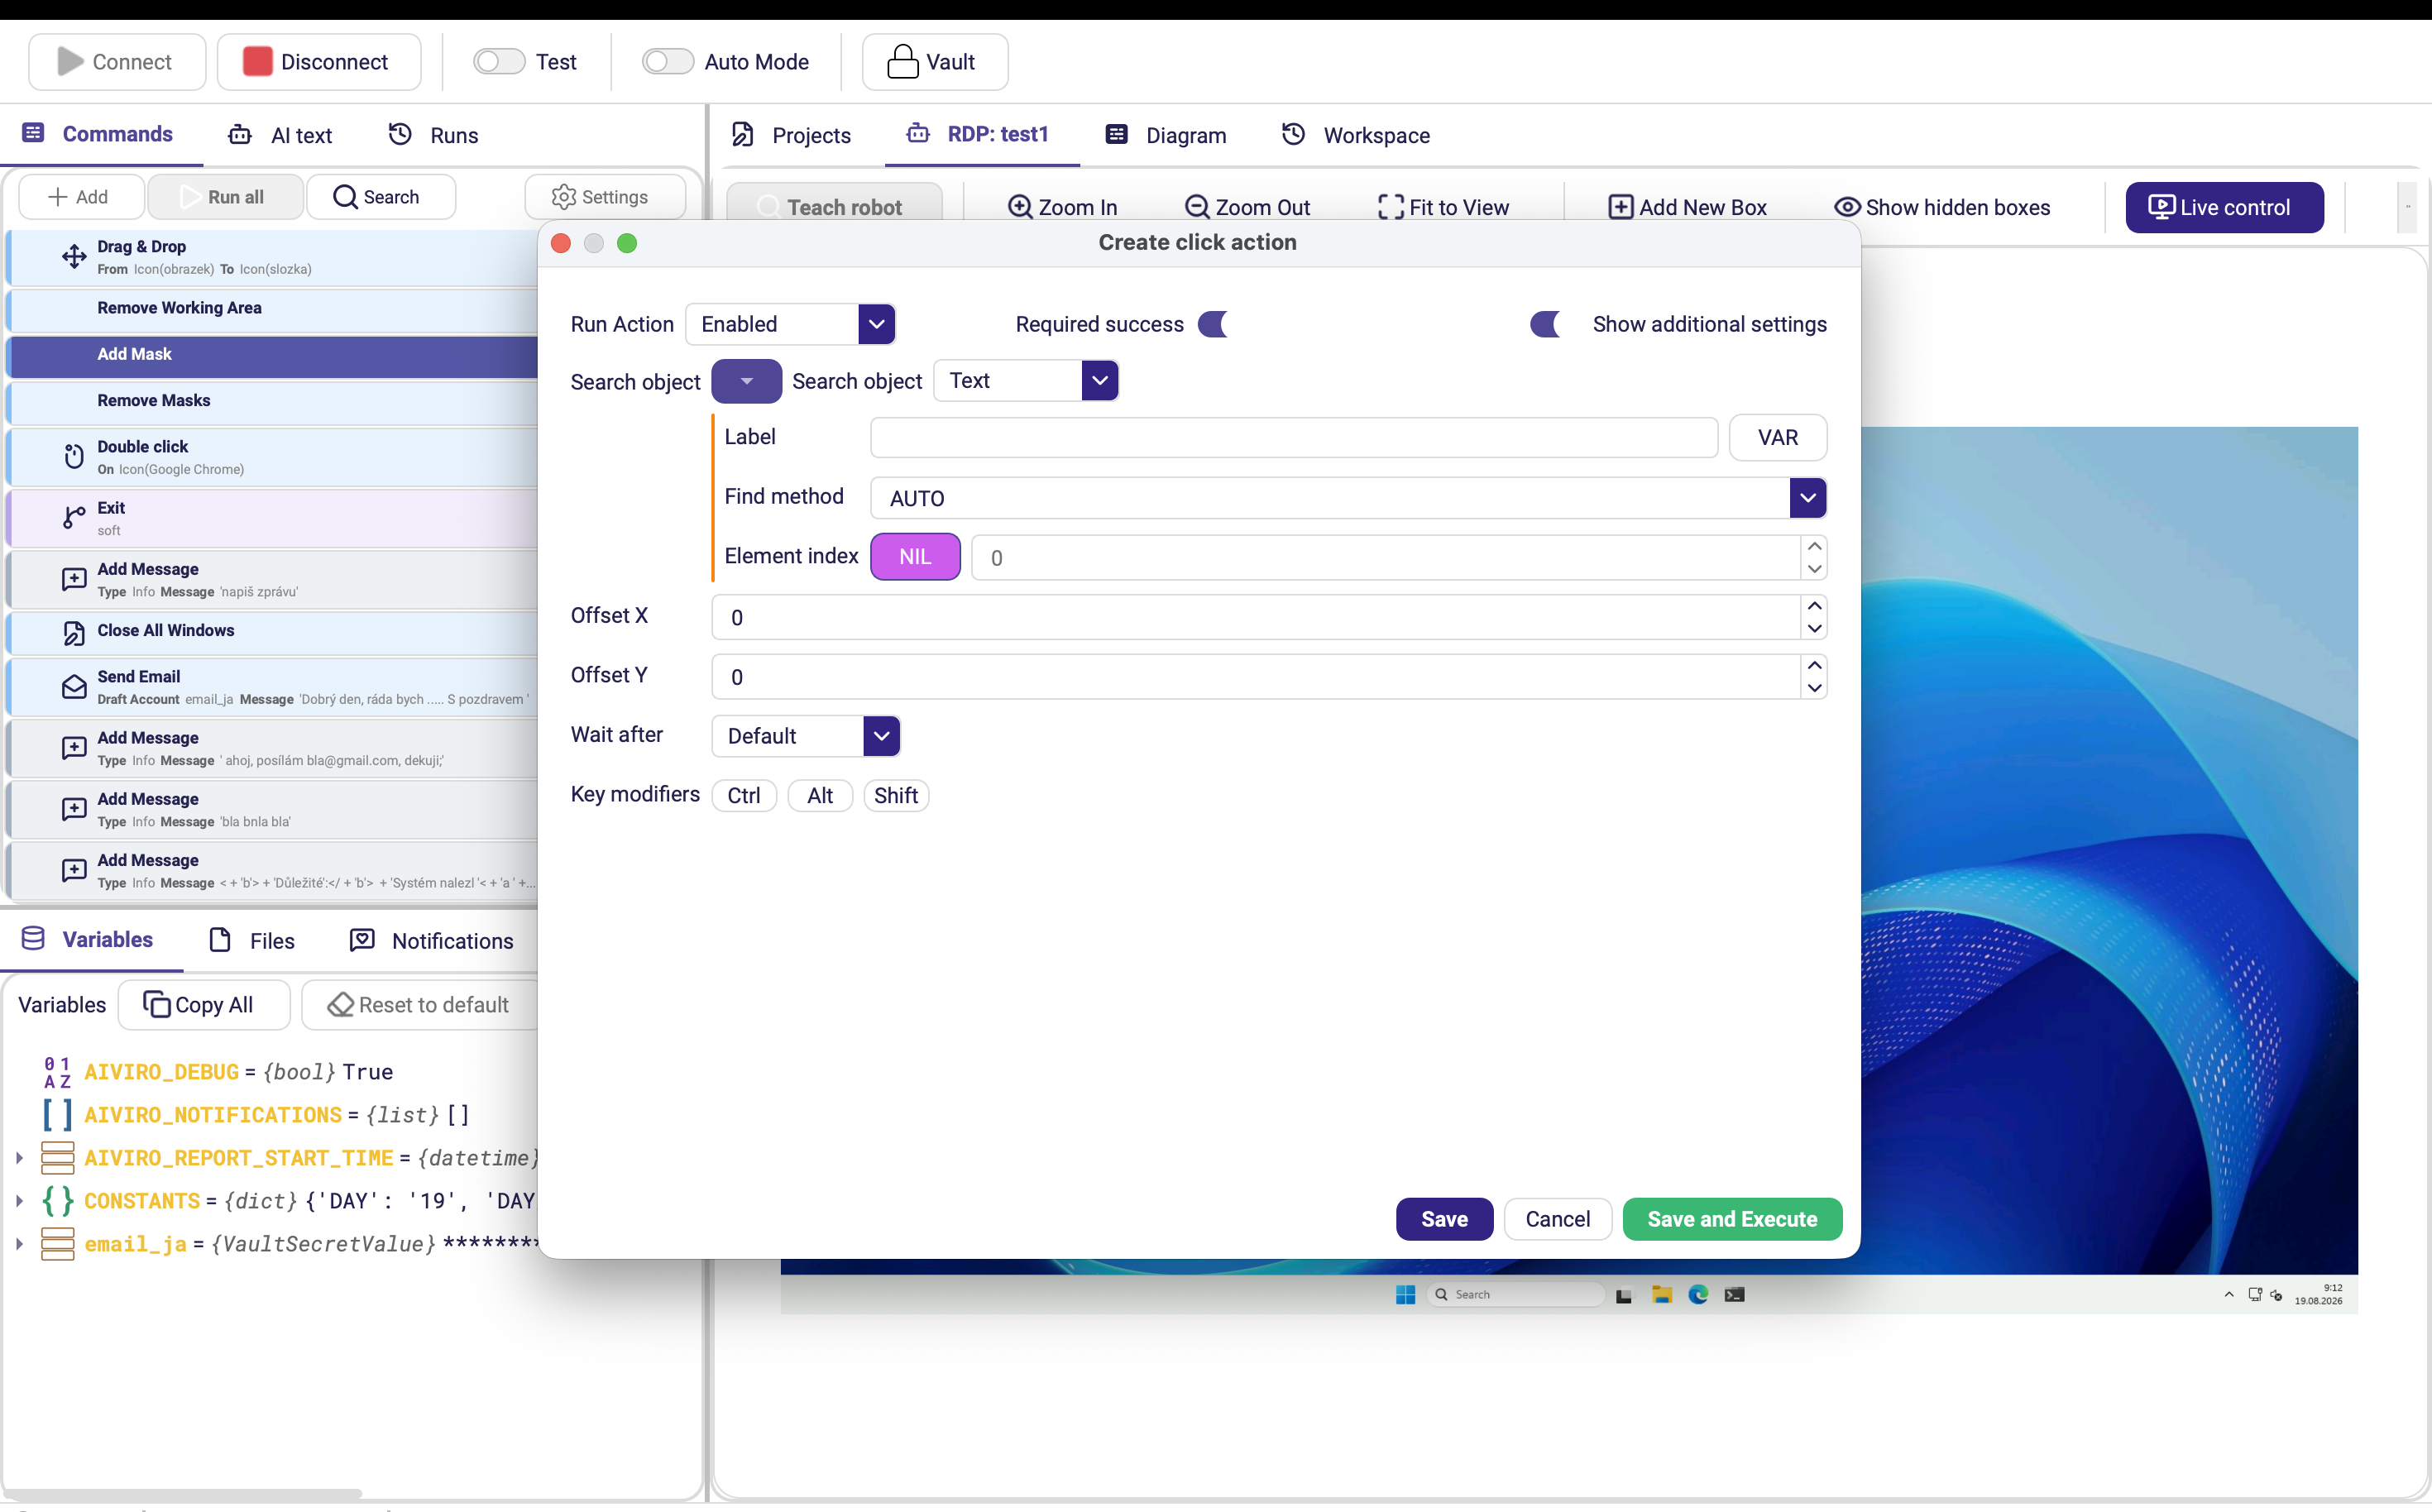
Task: Click the Cancel button
Action: click(1557, 1219)
